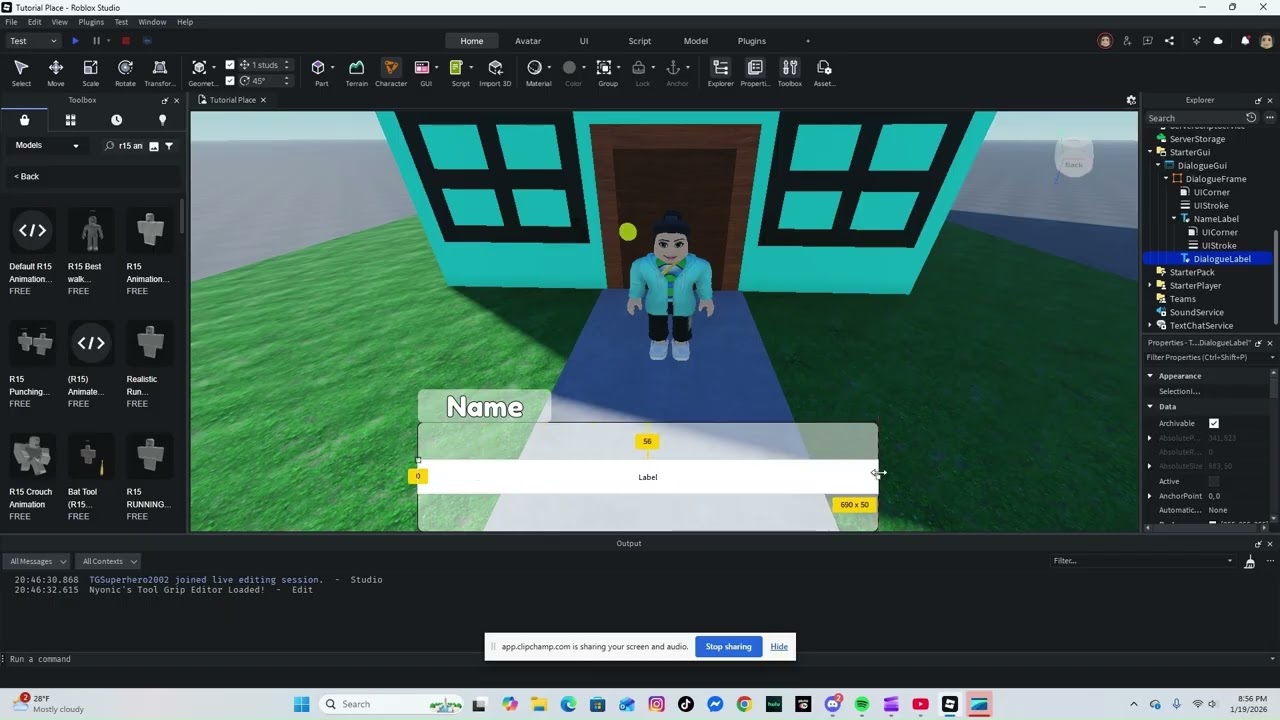The height and width of the screenshot is (720, 1280).
Task: Toggle the move snapping studs checkbox
Action: click(x=230, y=65)
